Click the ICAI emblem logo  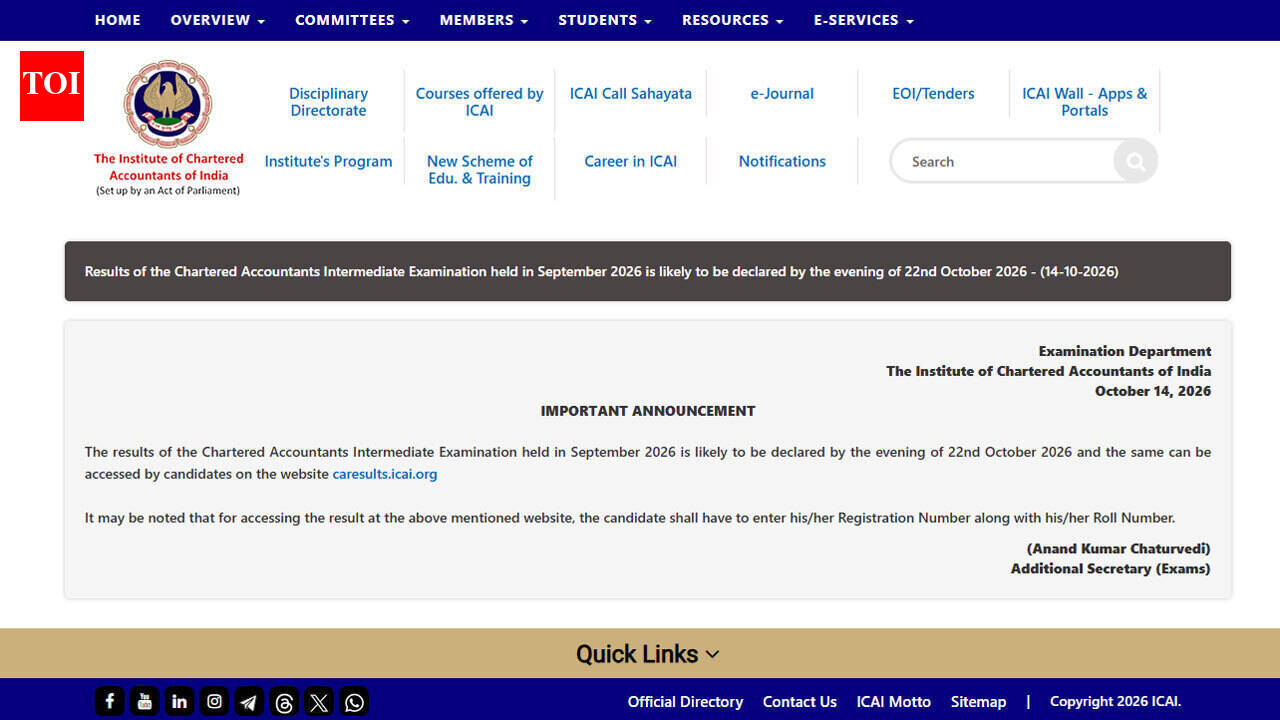click(x=168, y=103)
